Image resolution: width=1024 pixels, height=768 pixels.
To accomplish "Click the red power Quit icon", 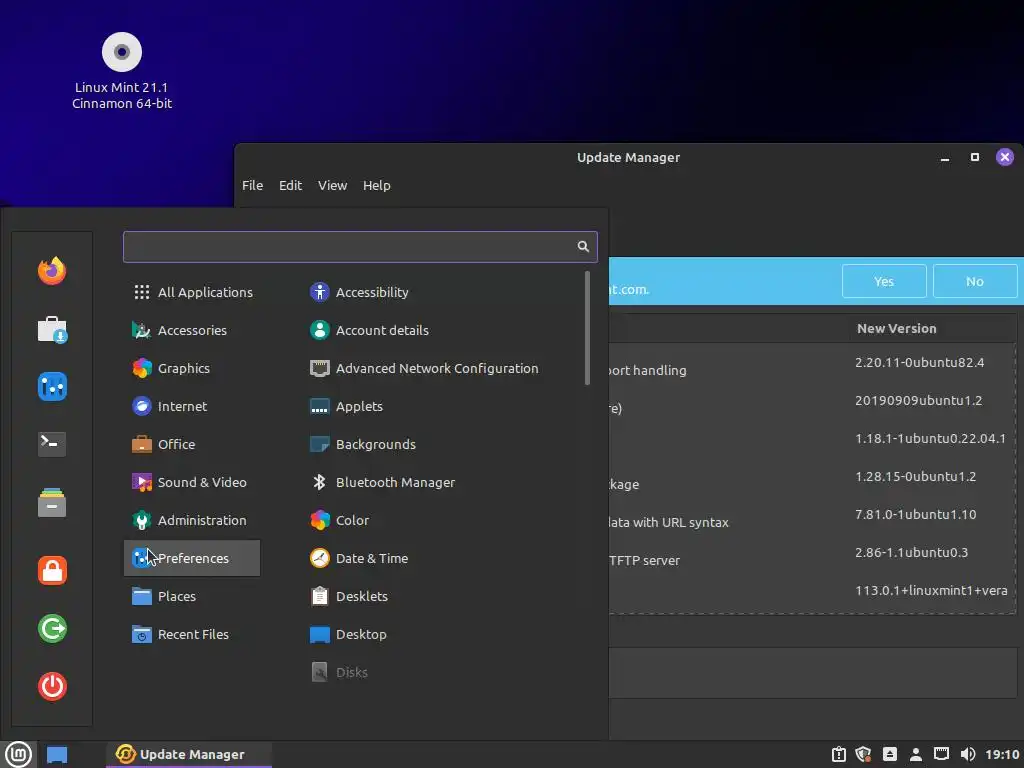I will point(52,686).
